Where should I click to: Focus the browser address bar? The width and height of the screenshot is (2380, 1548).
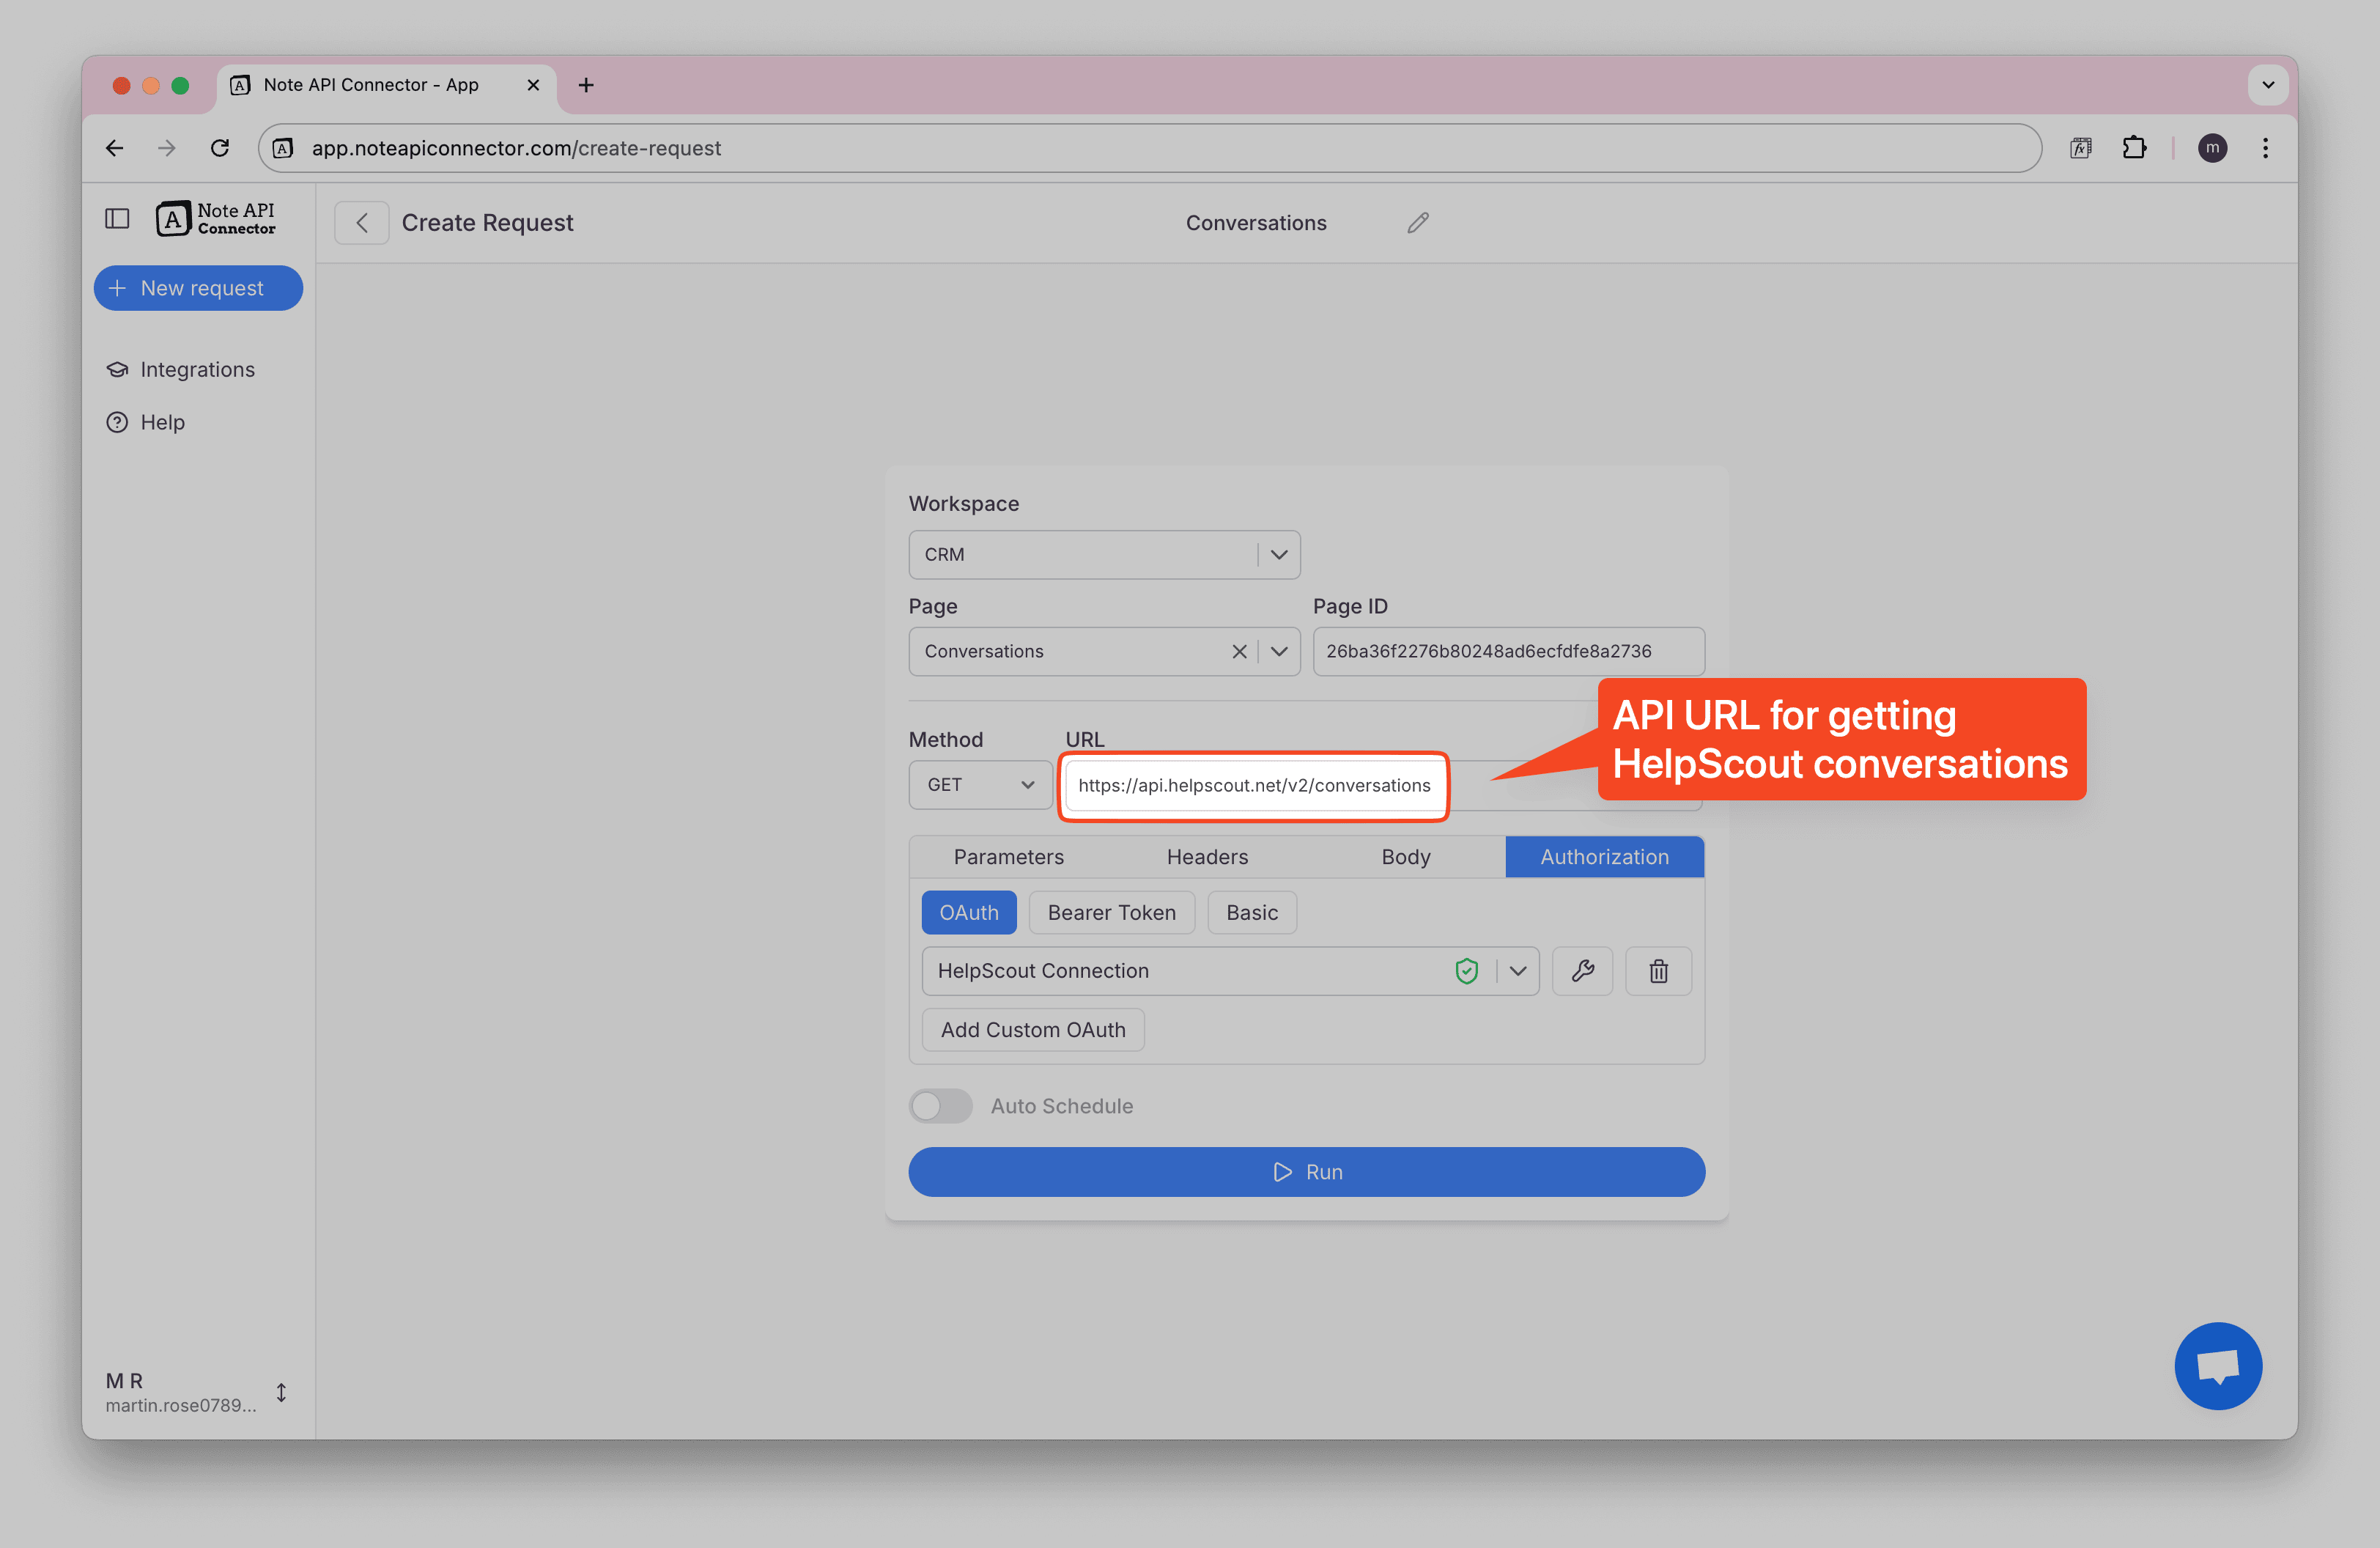click(1150, 148)
